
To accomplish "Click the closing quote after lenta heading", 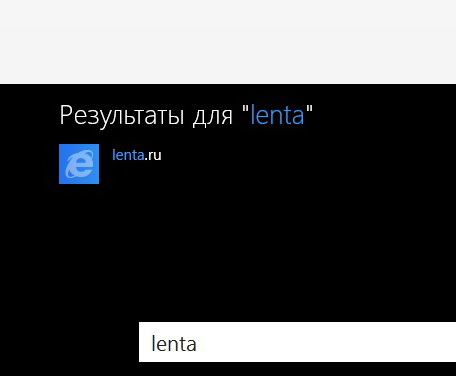I will click(309, 109).
